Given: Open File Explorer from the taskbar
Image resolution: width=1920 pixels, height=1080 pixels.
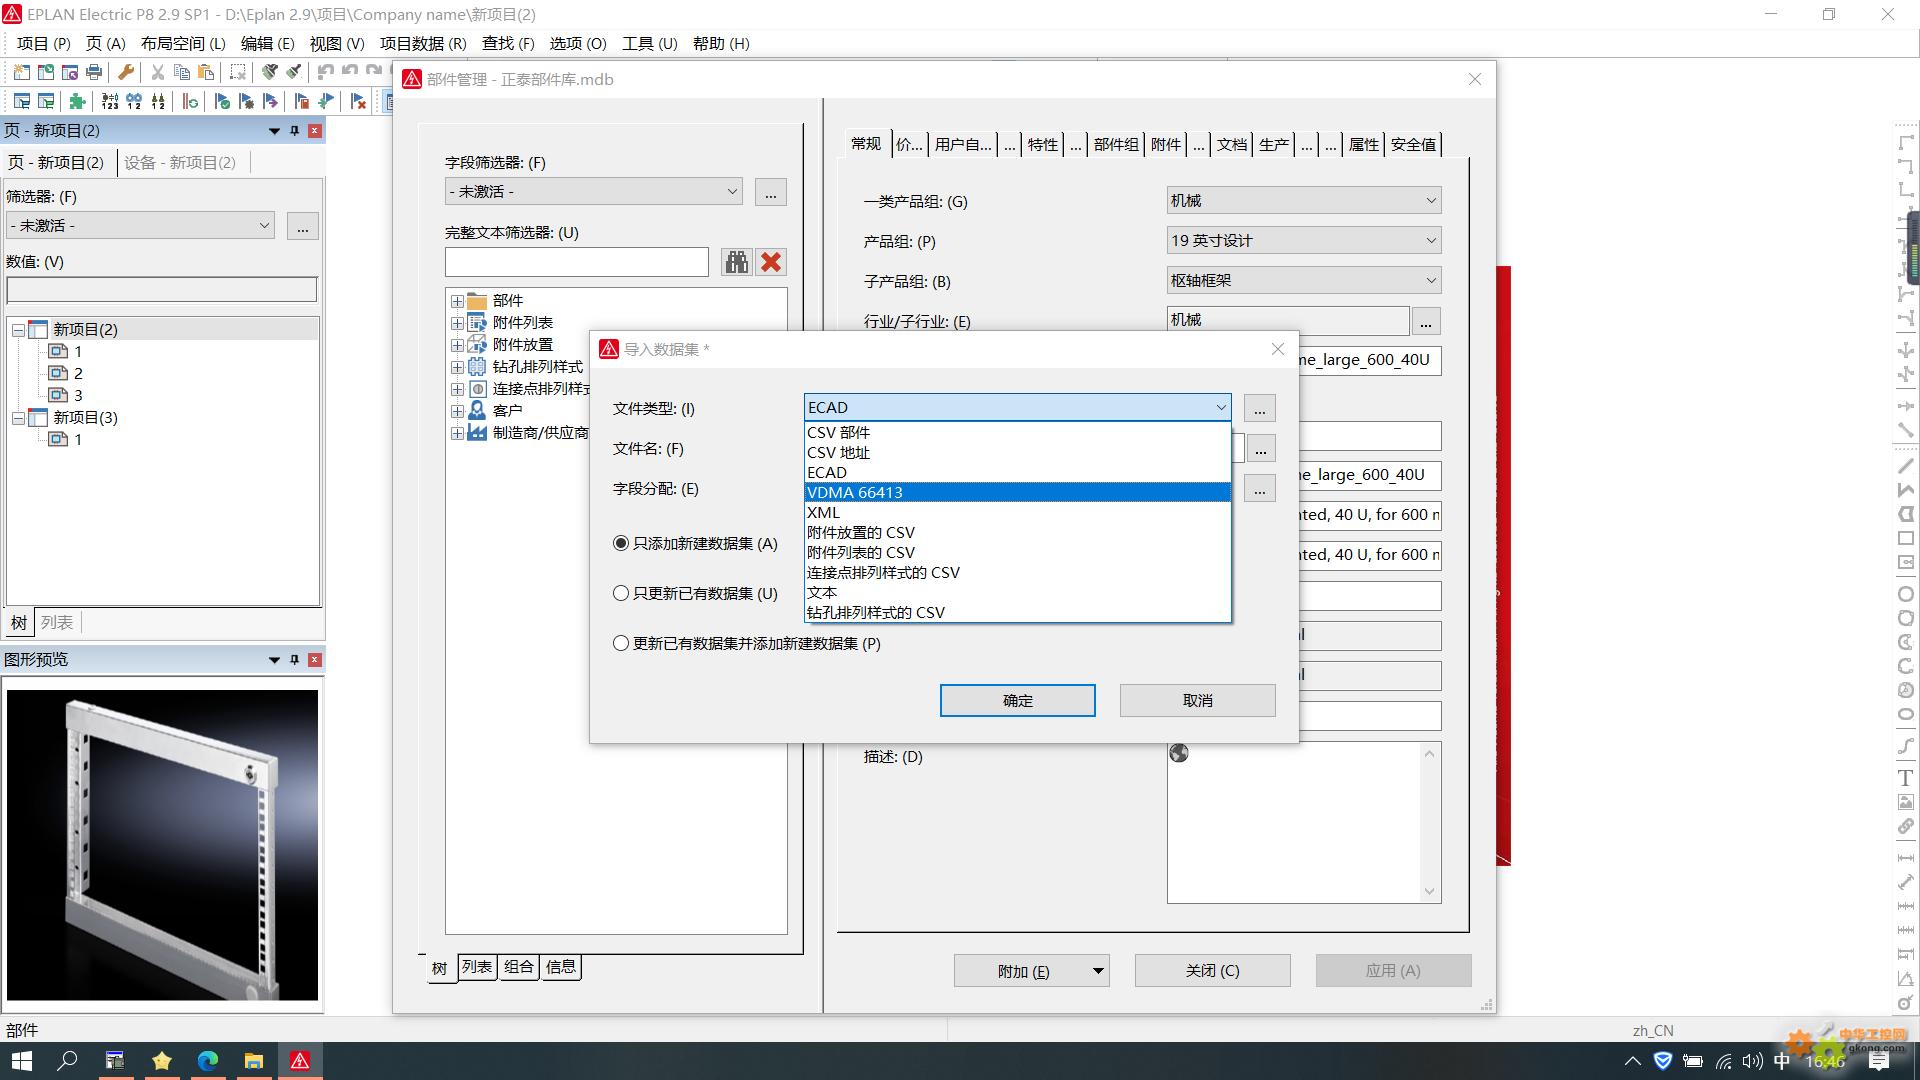Looking at the screenshot, I should coord(254,1061).
